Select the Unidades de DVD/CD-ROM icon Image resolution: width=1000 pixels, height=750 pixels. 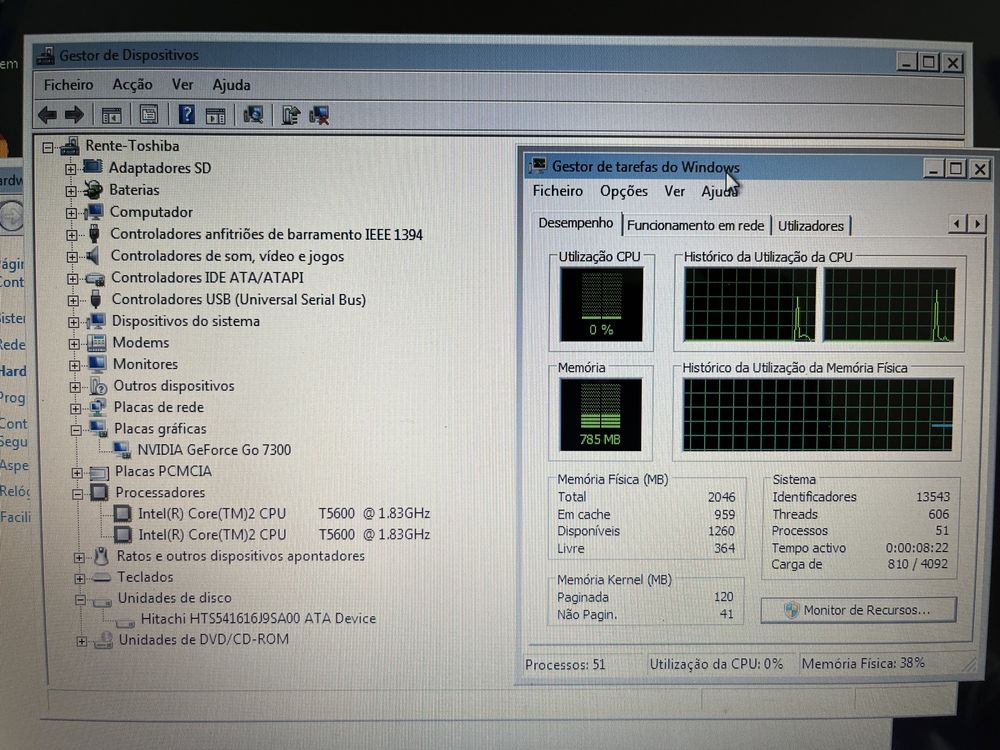click(x=103, y=640)
